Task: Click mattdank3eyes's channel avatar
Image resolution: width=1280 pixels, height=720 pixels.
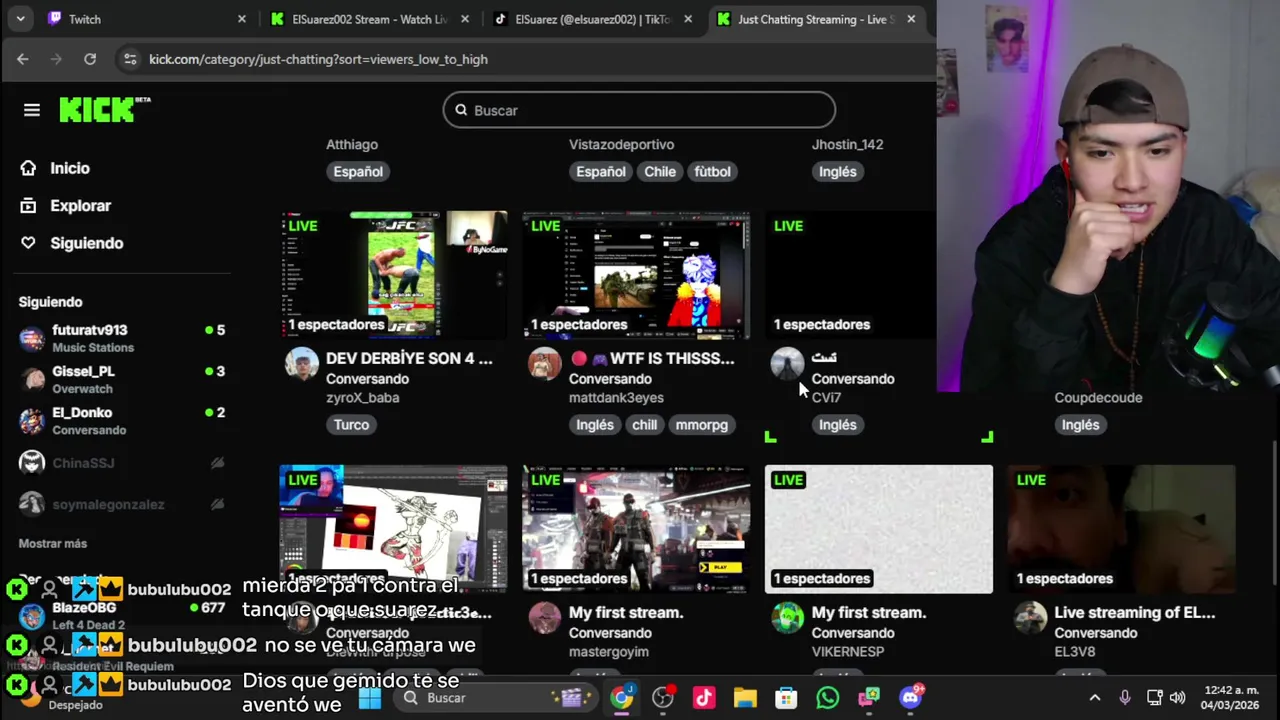Action: pos(545,364)
